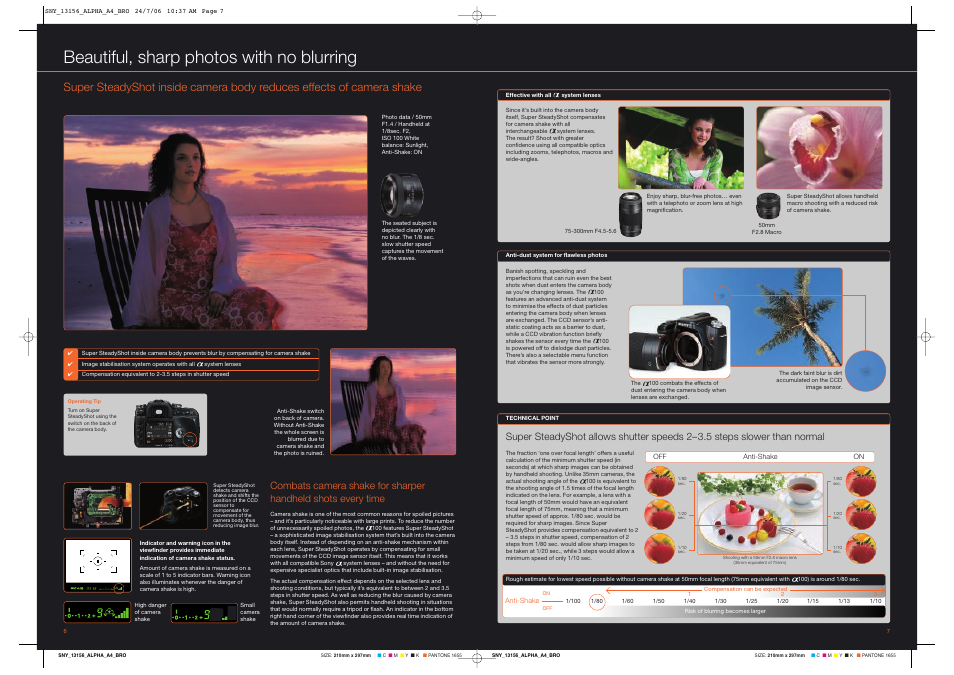This screenshot has height=675, width=954.
Task: Click the large blue magnified dust circle
Action: [865, 371]
